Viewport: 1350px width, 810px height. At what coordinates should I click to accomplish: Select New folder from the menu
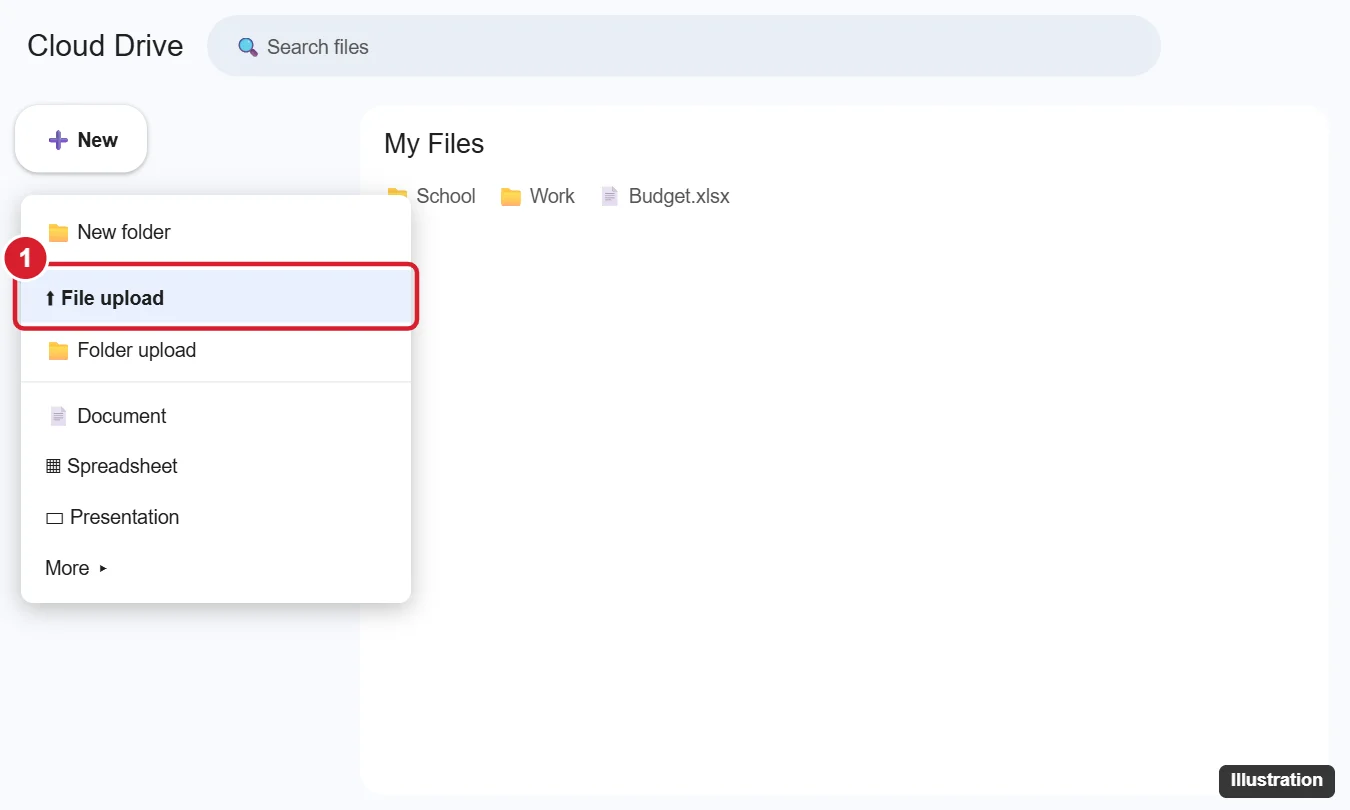click(216, 232)
